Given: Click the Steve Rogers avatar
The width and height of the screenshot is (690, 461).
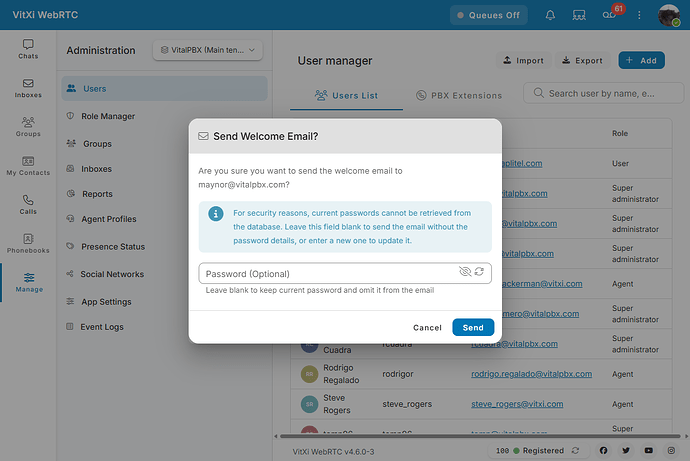Looking at the screenshot, I should point(309,404).
